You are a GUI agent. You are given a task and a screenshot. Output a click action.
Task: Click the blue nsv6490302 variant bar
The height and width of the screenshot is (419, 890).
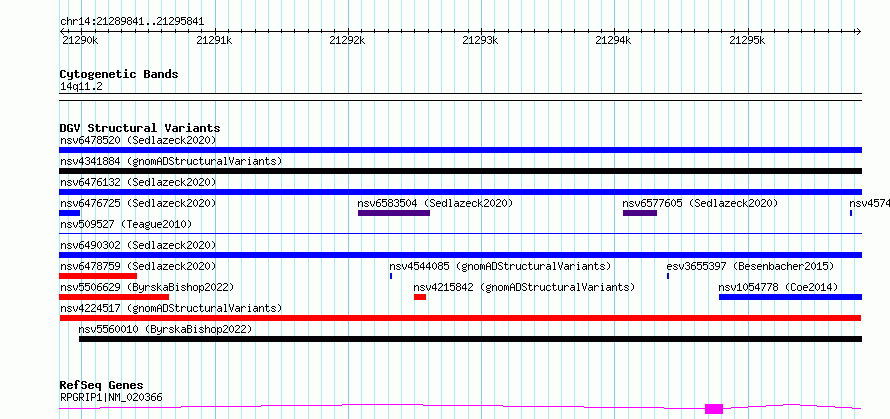click(460, 255)
